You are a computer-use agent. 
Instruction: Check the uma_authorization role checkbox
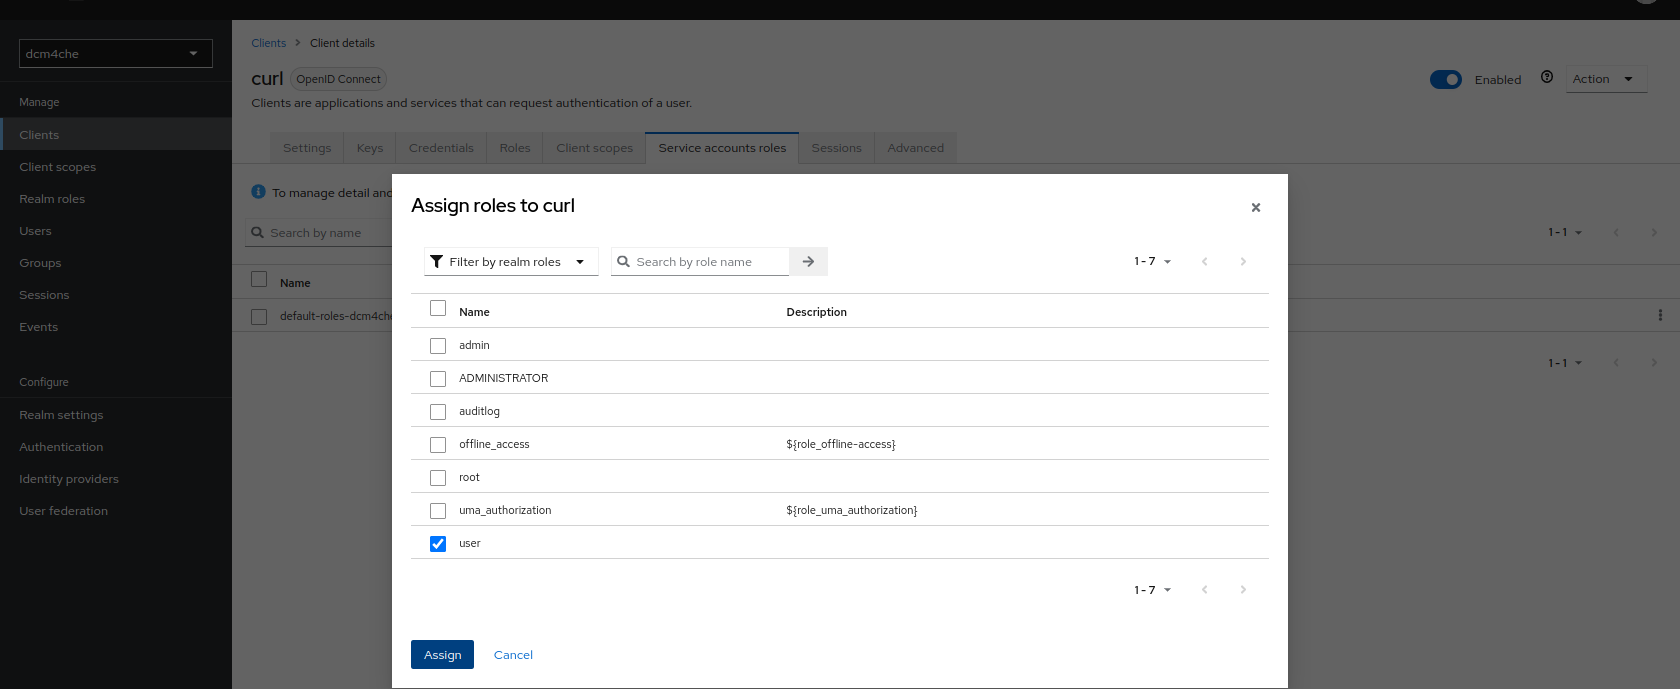438,511
